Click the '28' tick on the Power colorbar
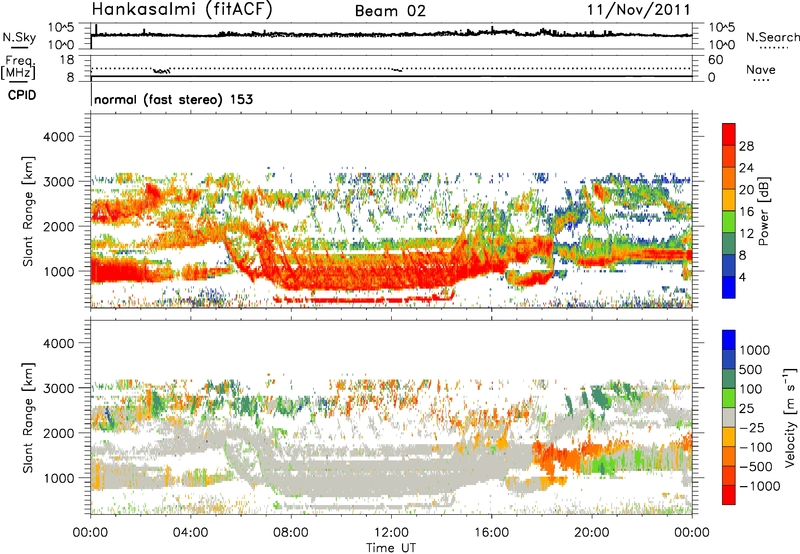Viewport: 800px width, 554px height. pyautogui.click(x=746, y=146)
